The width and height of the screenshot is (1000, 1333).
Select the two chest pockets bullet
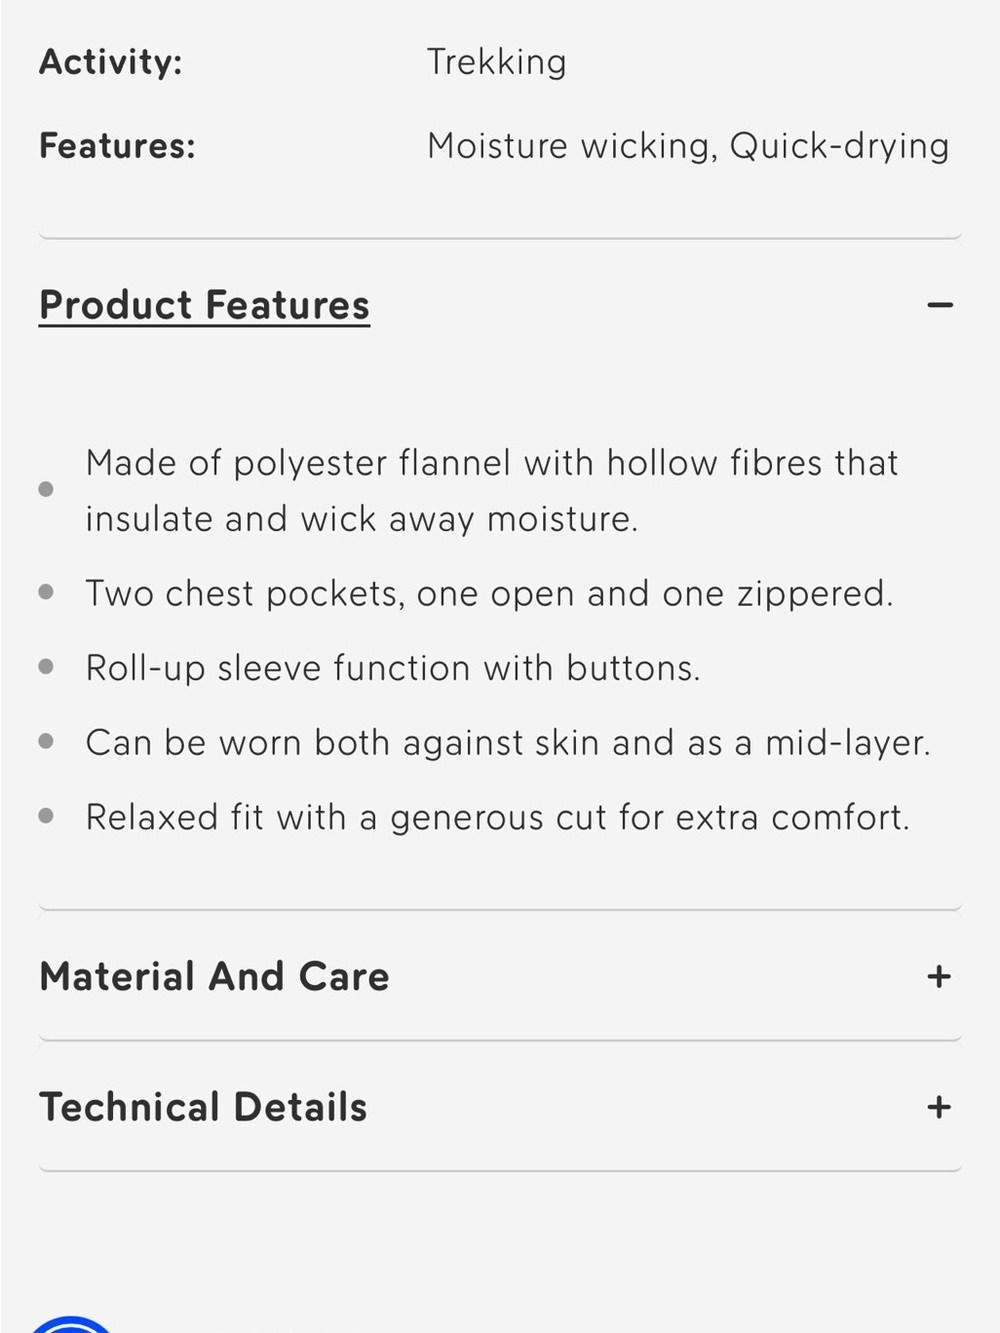[489, 594]
